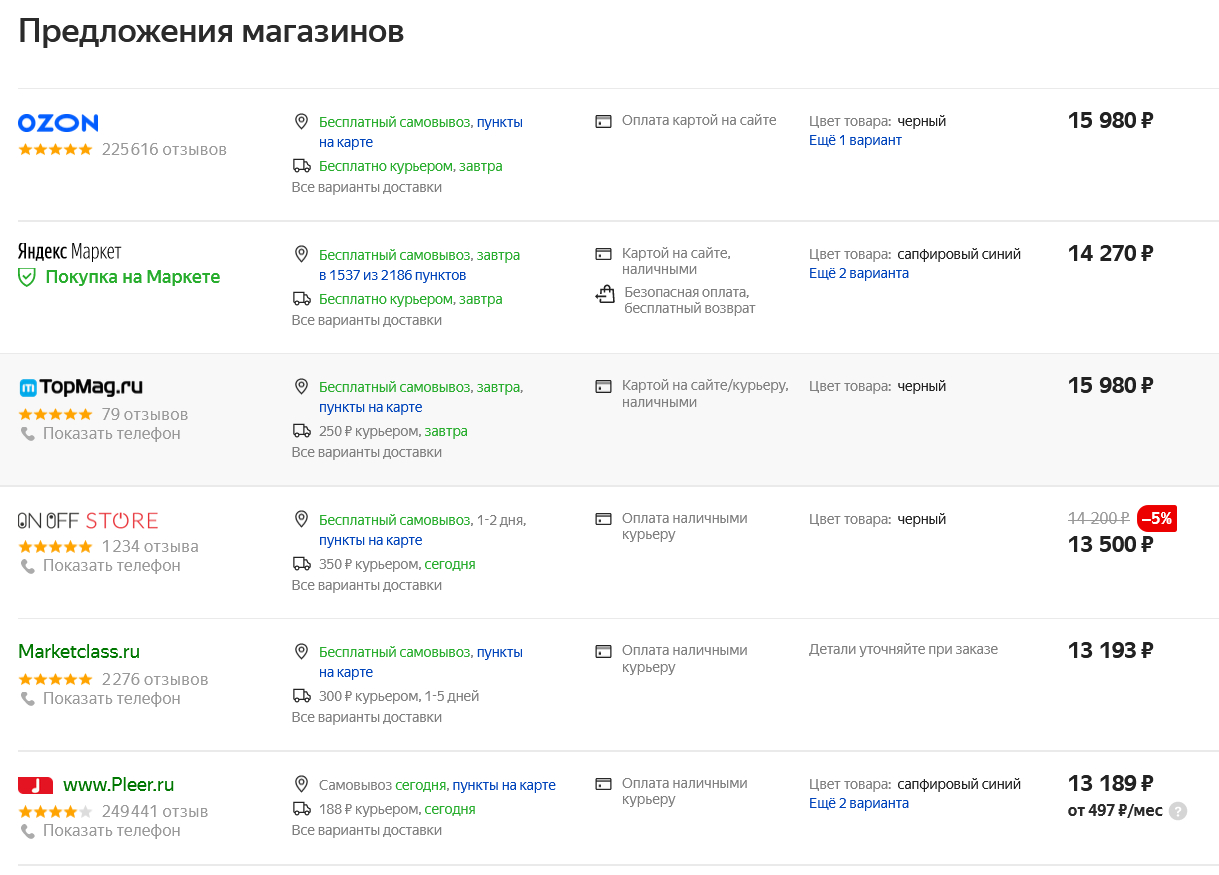Click the www.Pleer.ru store name link
Viewport: 1219px width, 875px height.
click(118, 785)
